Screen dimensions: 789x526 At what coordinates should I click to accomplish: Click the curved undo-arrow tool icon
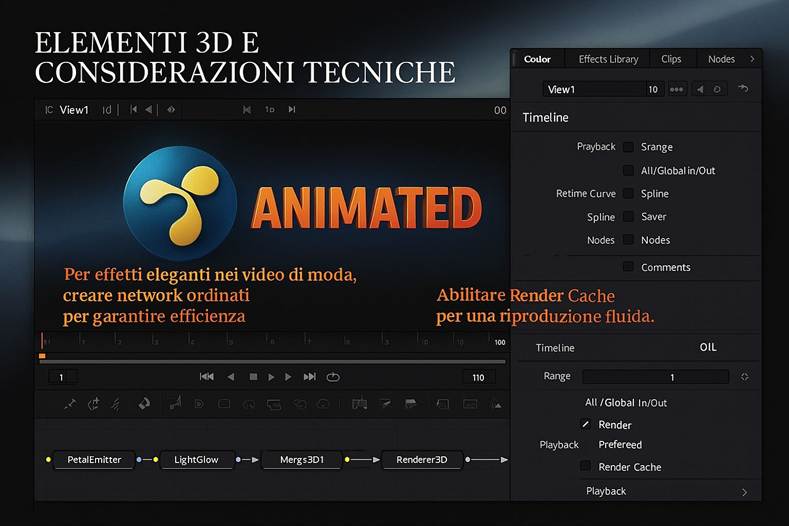tap(300, 404)
